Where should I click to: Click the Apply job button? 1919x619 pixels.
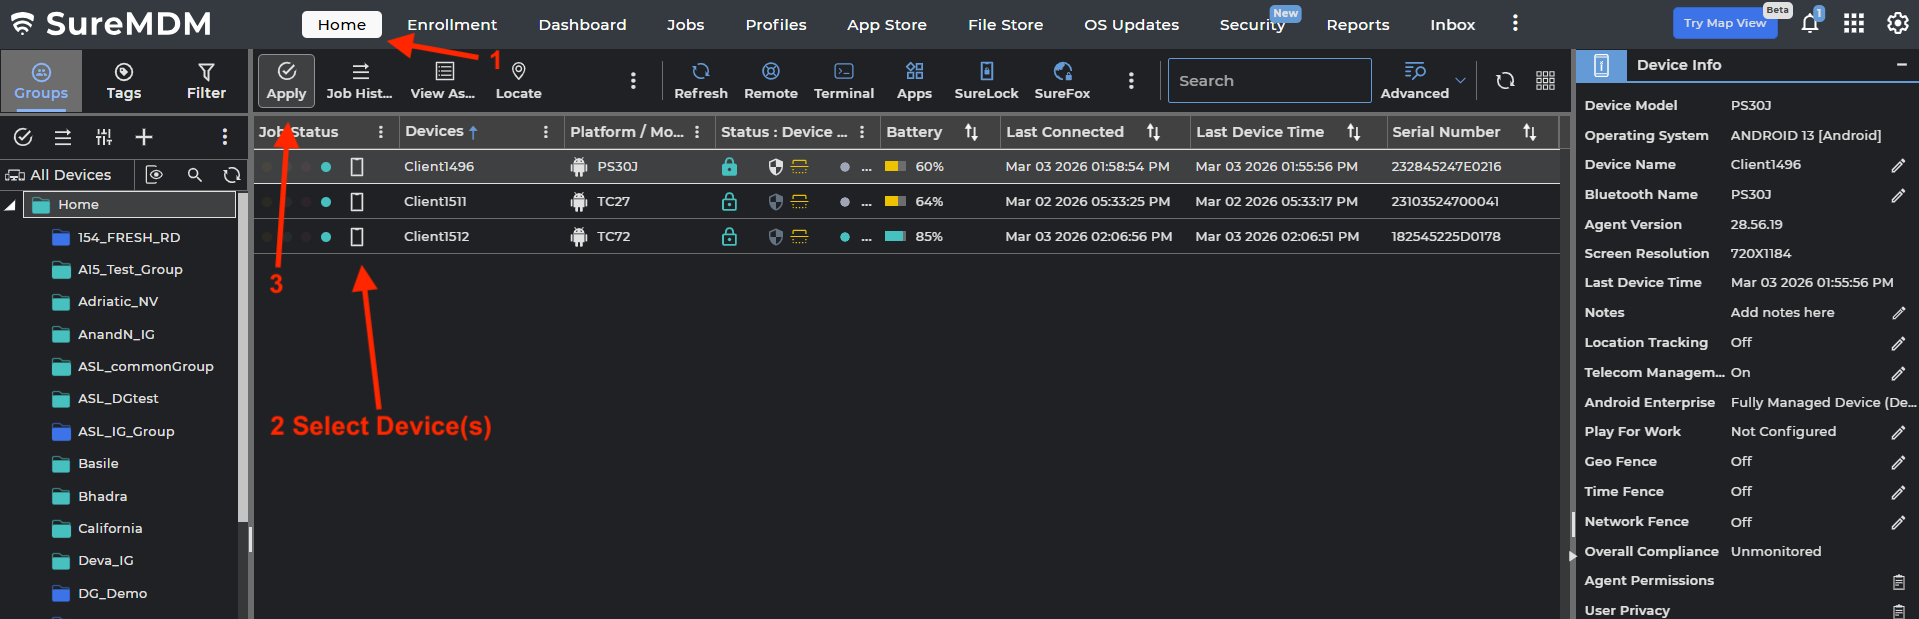[286, 80]
